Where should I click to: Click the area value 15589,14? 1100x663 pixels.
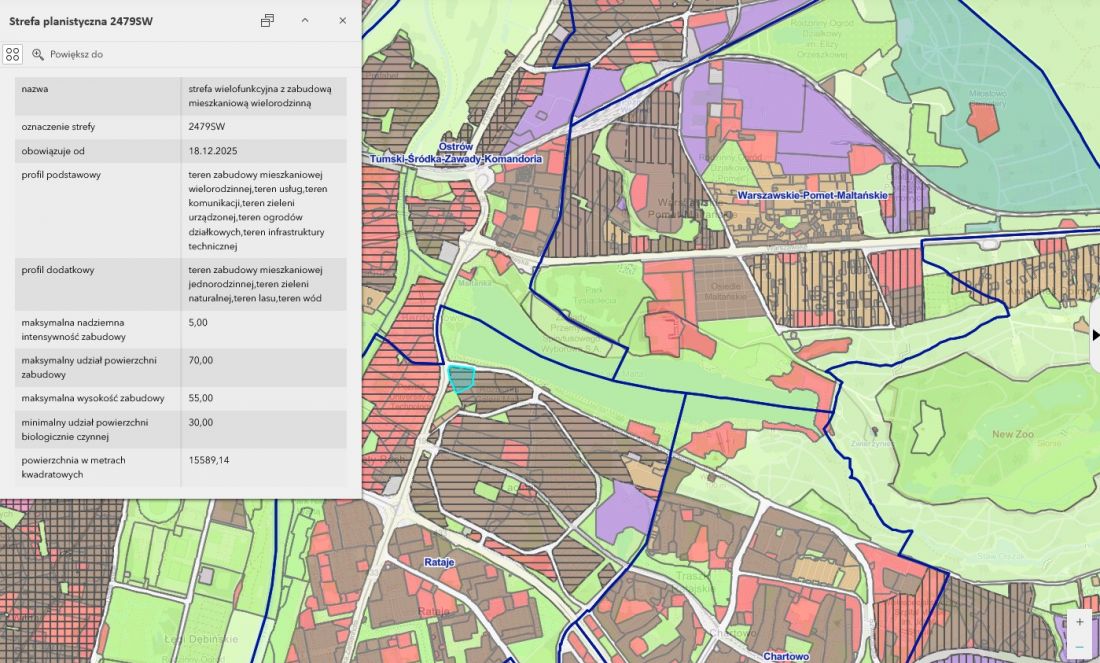208,460
